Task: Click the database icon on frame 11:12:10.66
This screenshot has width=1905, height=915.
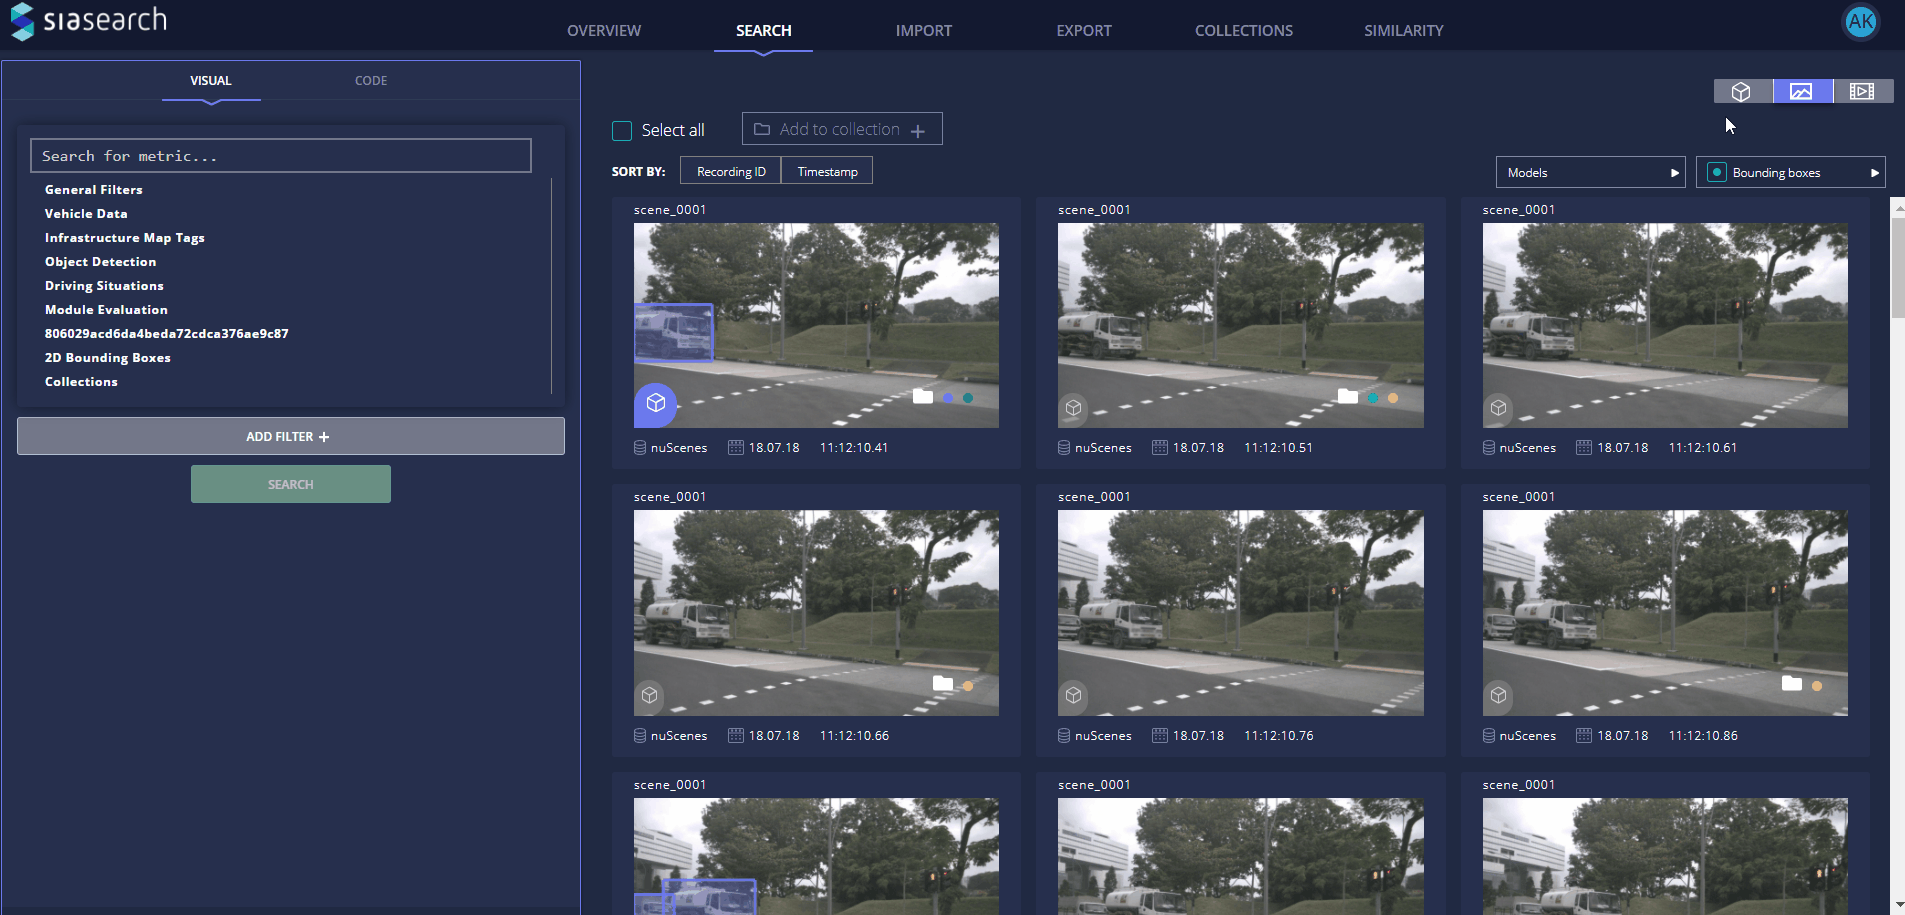Action: 640,736
